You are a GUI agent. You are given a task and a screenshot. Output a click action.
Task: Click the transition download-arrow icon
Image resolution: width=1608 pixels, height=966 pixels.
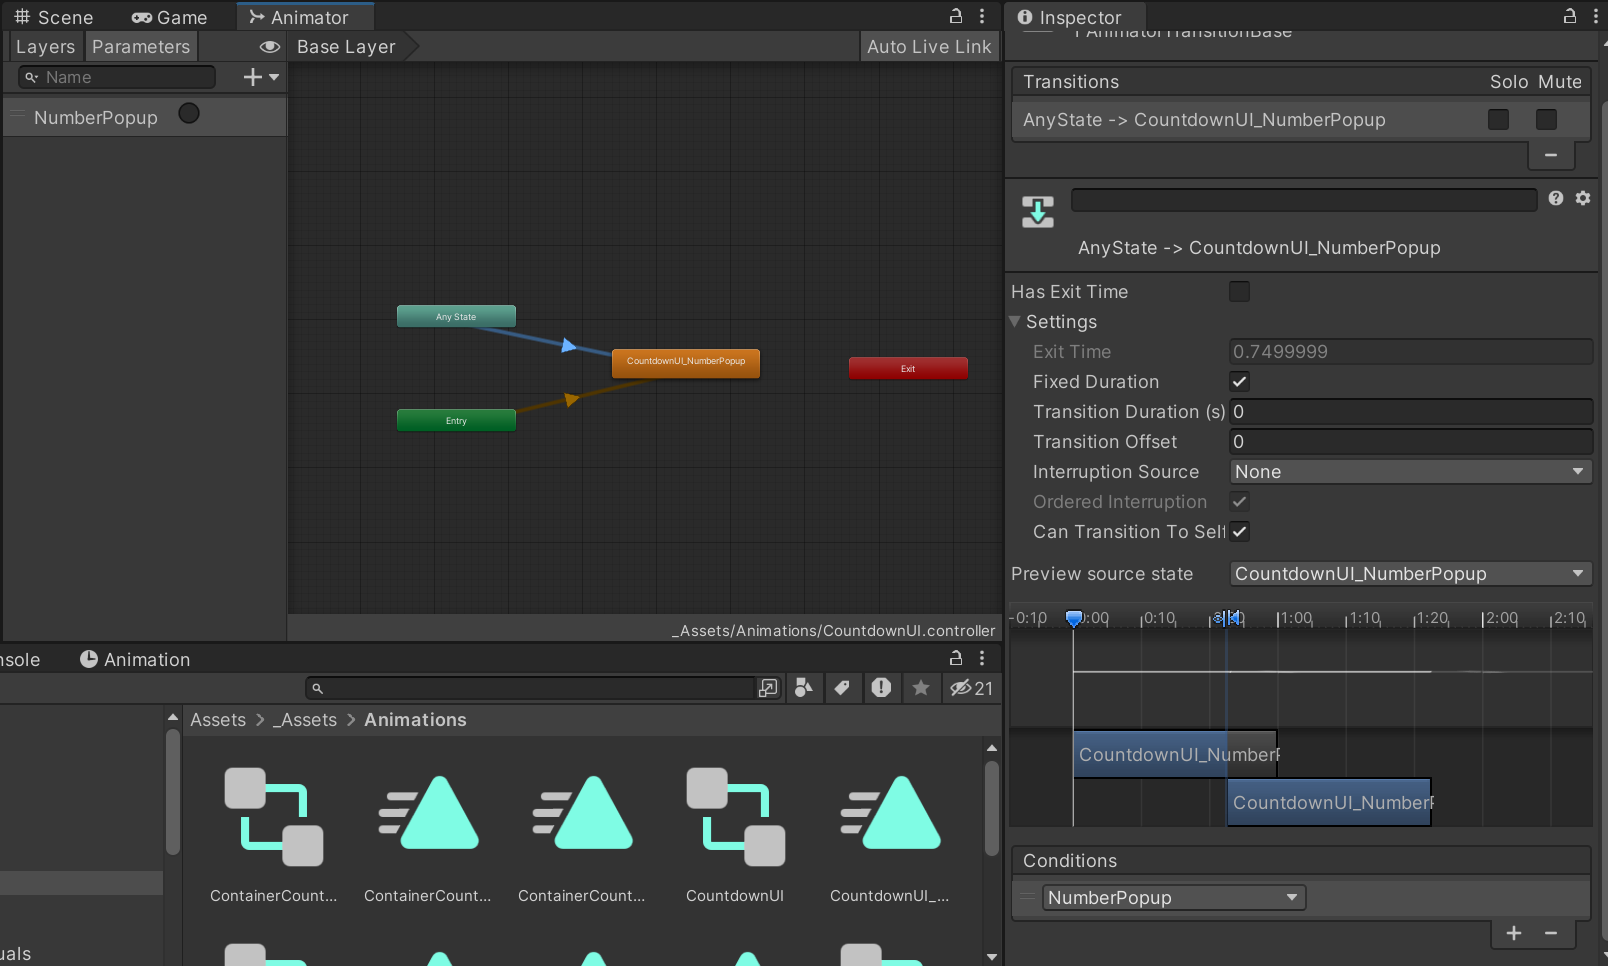(x=1038, y=212)
